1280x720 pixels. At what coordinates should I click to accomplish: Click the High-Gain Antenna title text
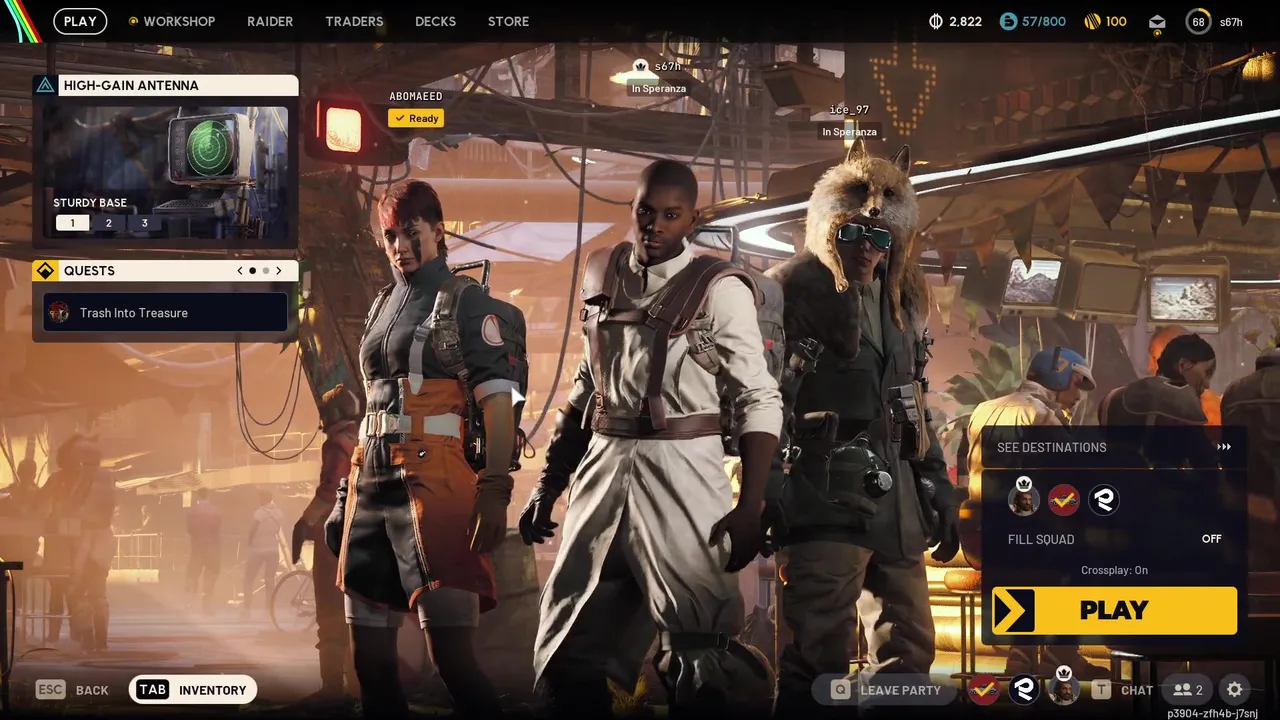(131, 85)
